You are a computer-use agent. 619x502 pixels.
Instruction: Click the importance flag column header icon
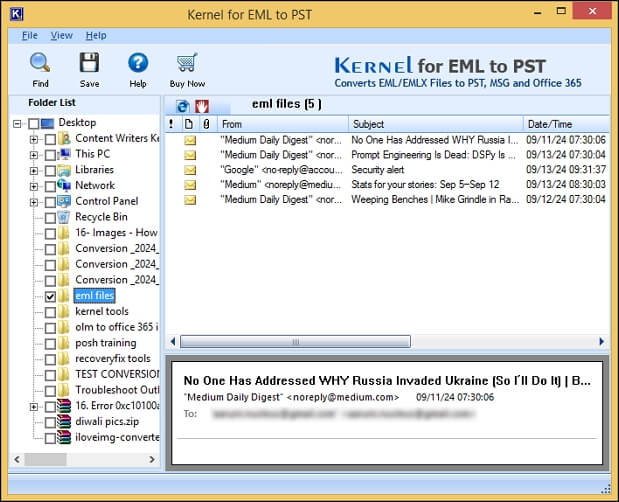(171, 124)
